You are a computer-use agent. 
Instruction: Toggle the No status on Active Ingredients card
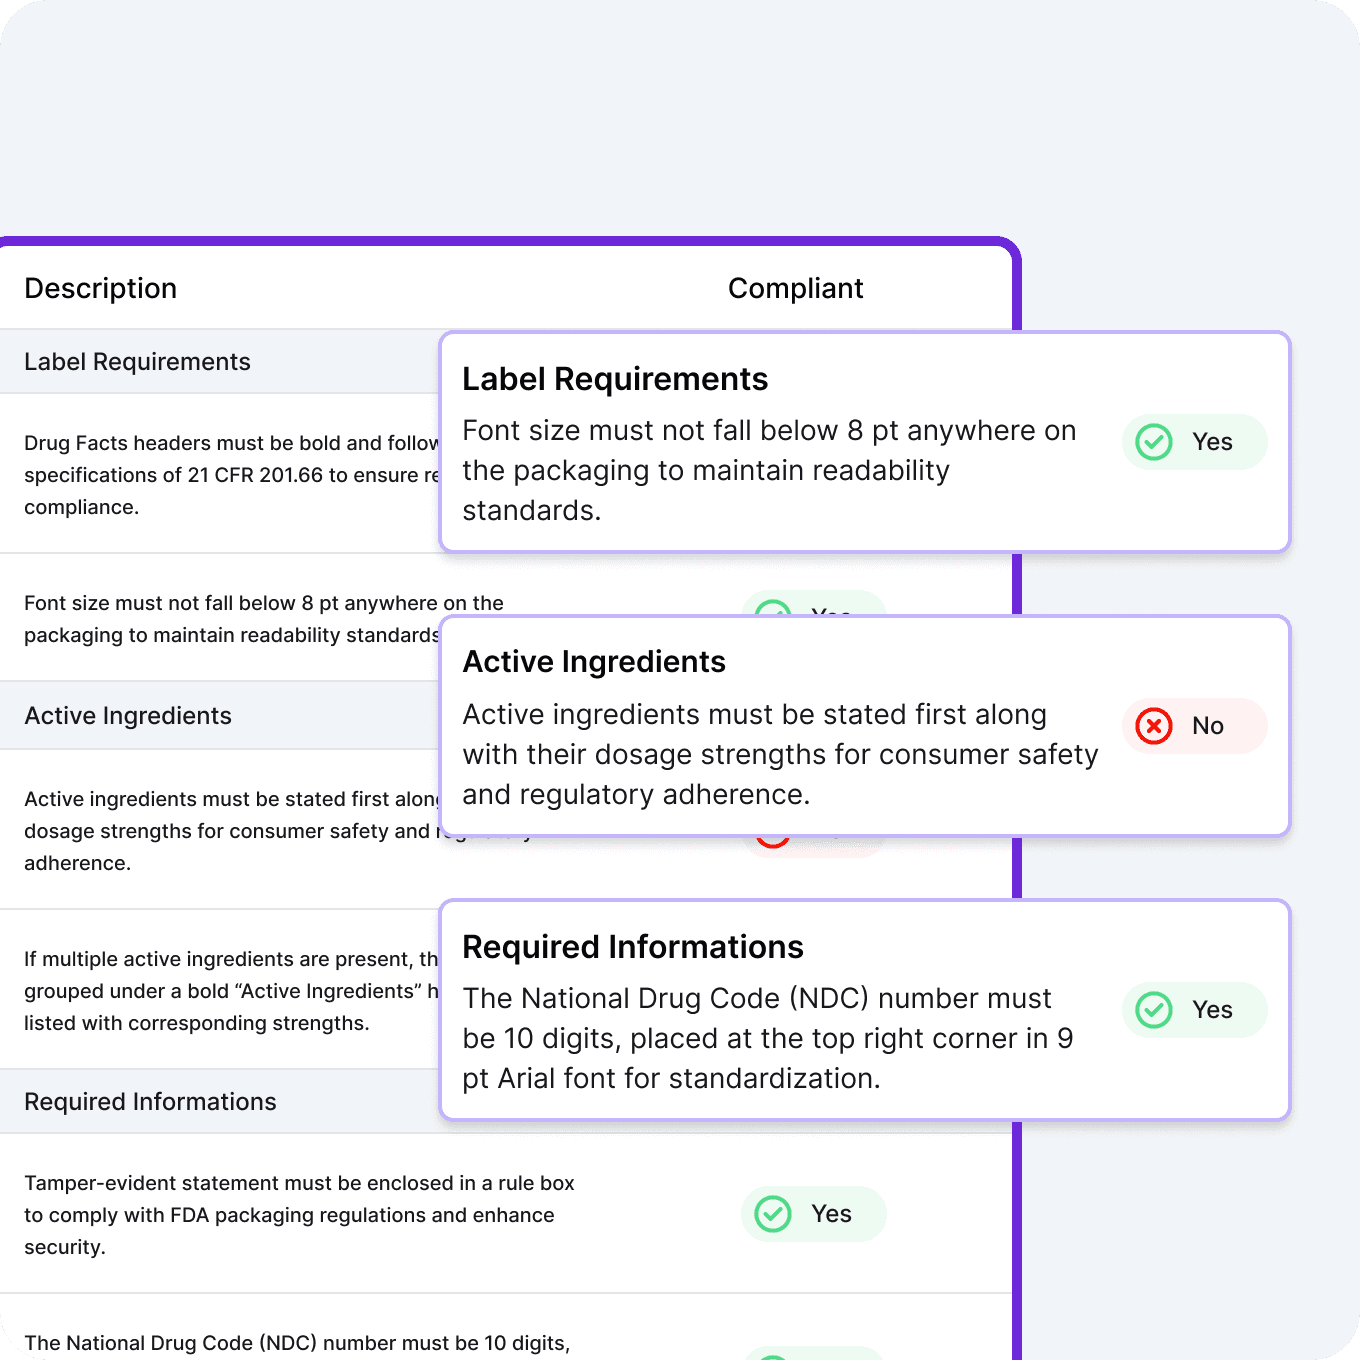1194,726
